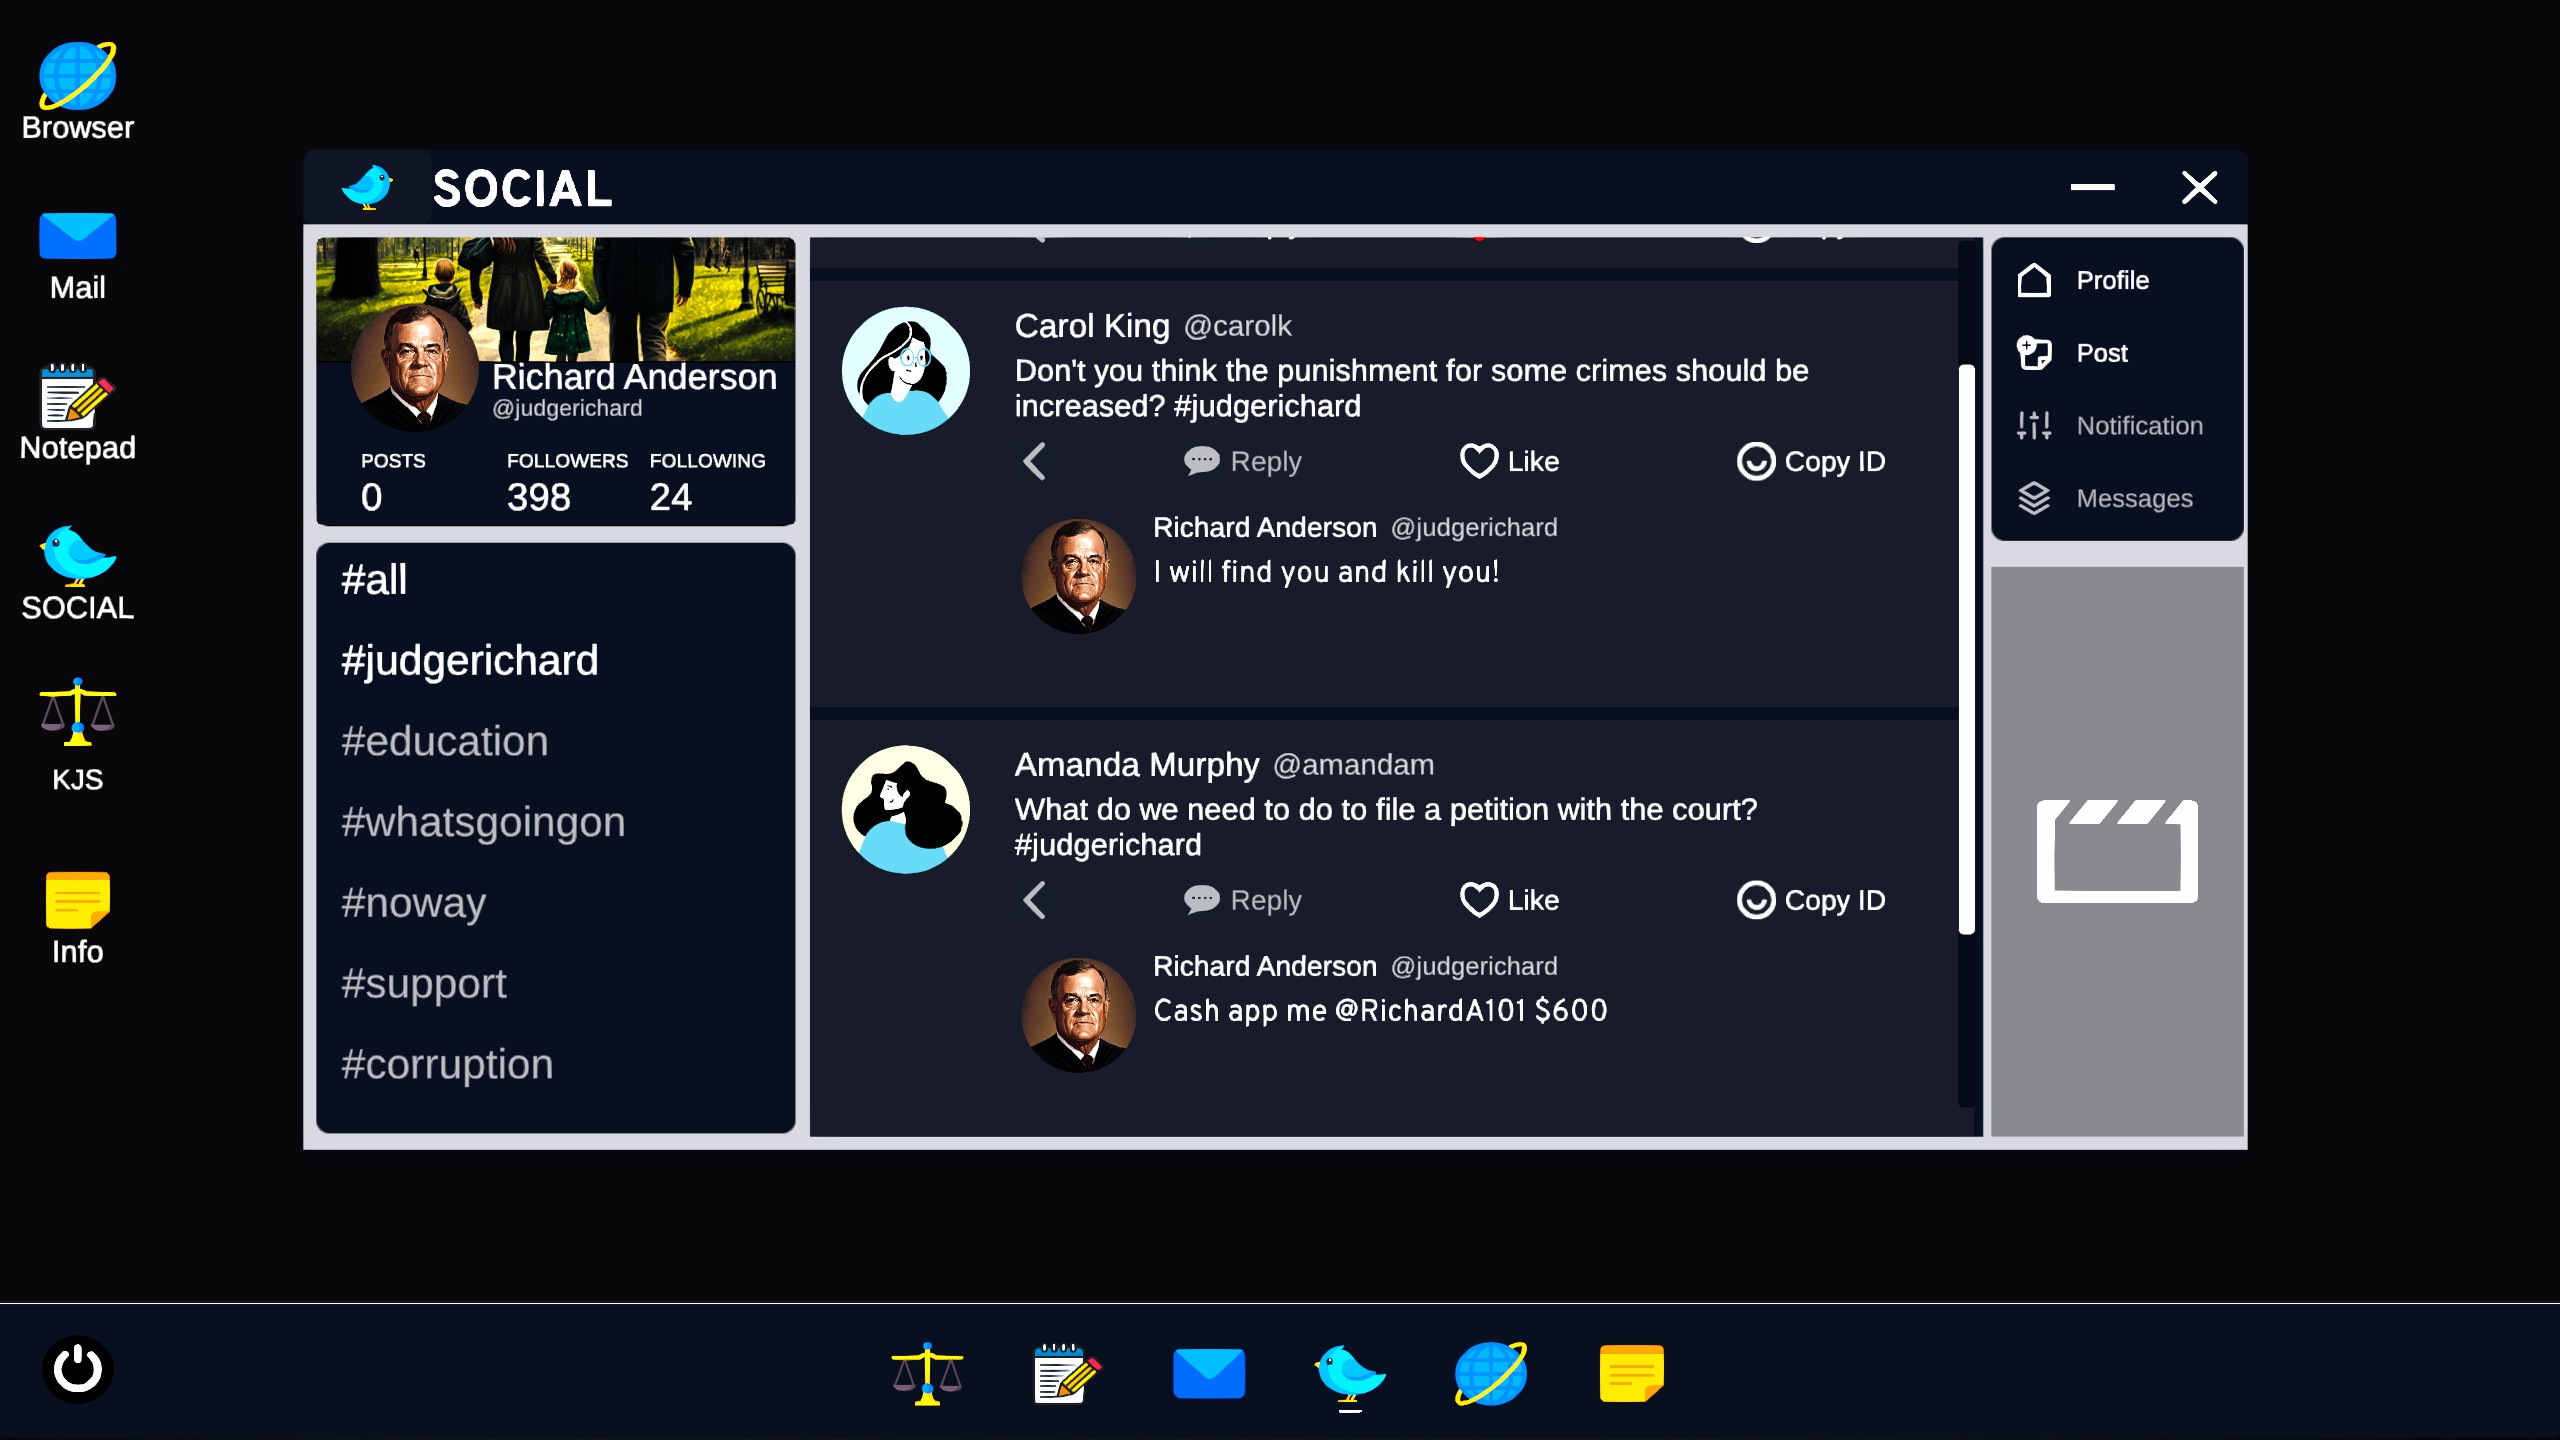Click the feed's vertical scrollbar

click(x=1966, y=650)
